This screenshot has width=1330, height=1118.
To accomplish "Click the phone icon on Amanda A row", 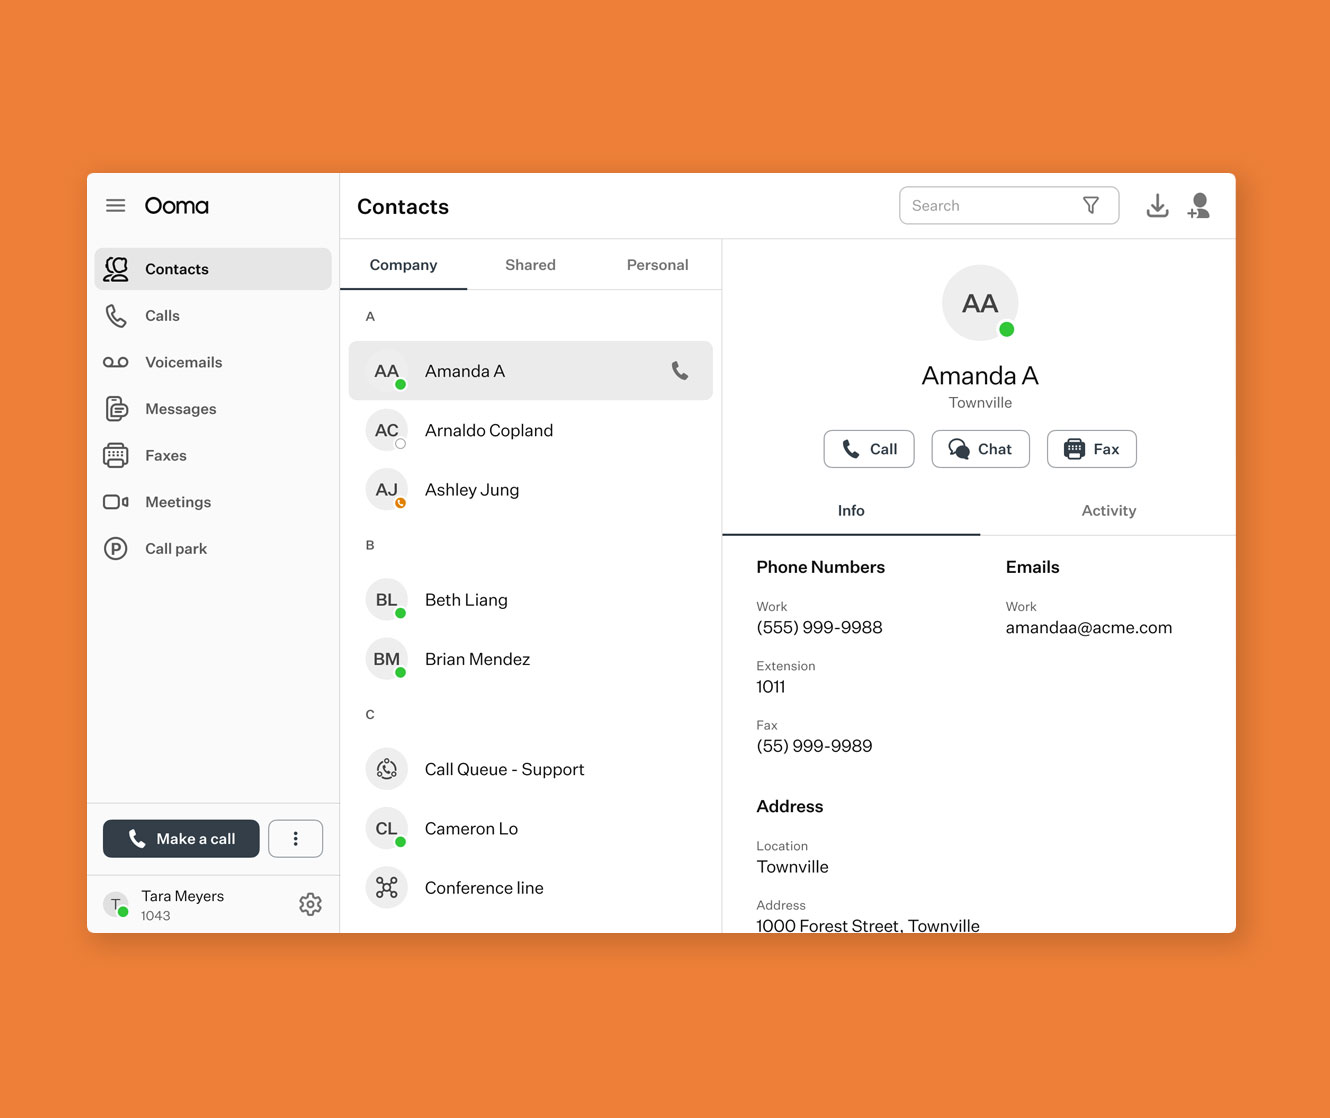I will [680, 371].
